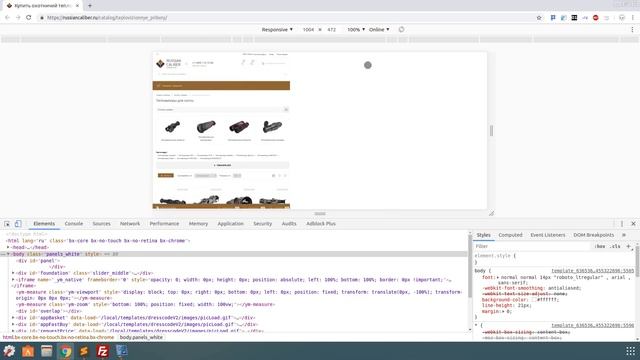This screenshot has height=360, width=640.
Task: Bookmark this page using the star icon
Action: coord(539,18)
